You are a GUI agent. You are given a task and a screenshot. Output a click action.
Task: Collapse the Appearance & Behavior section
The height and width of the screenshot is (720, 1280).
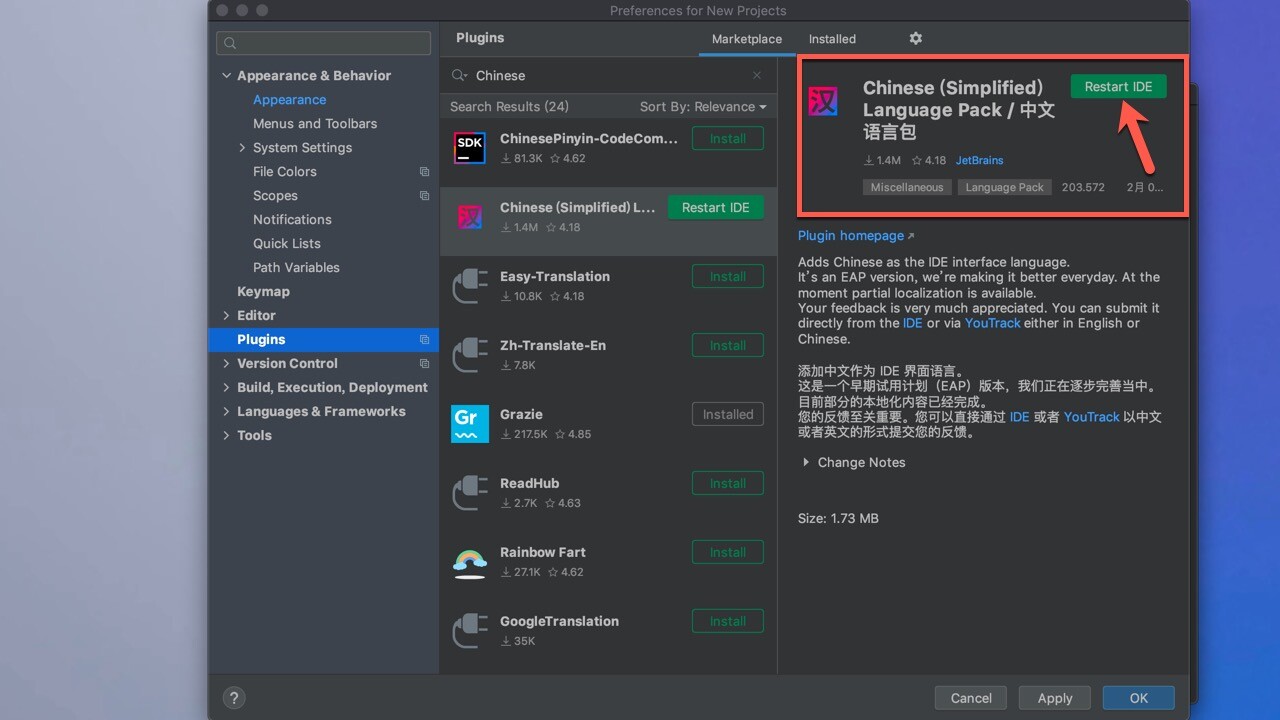coord(227,76)
